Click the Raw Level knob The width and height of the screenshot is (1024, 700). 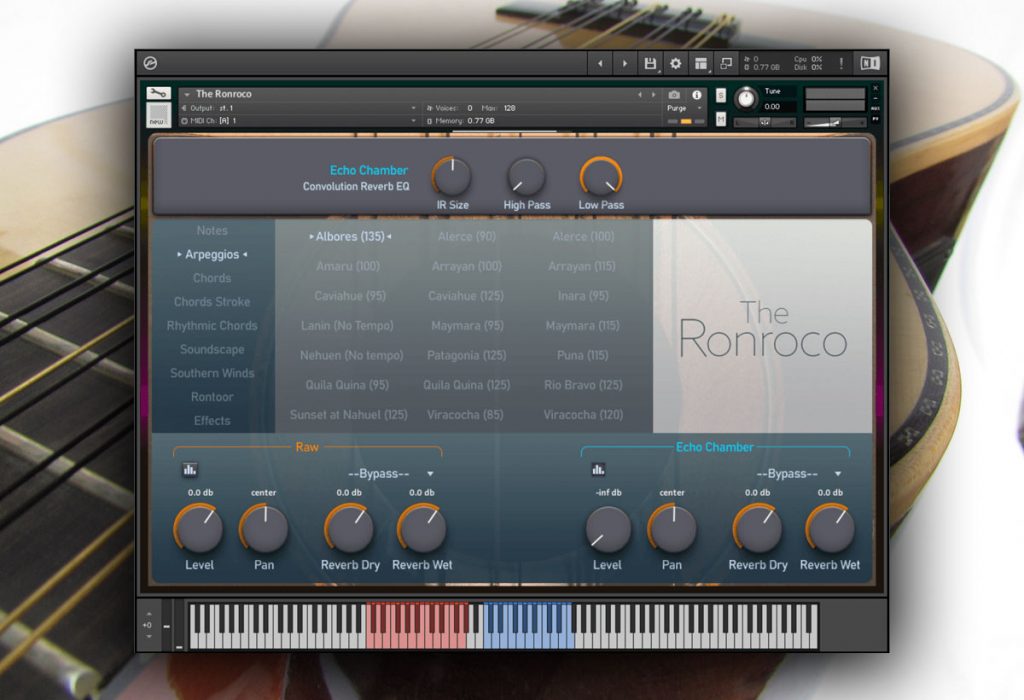[199, 528]
